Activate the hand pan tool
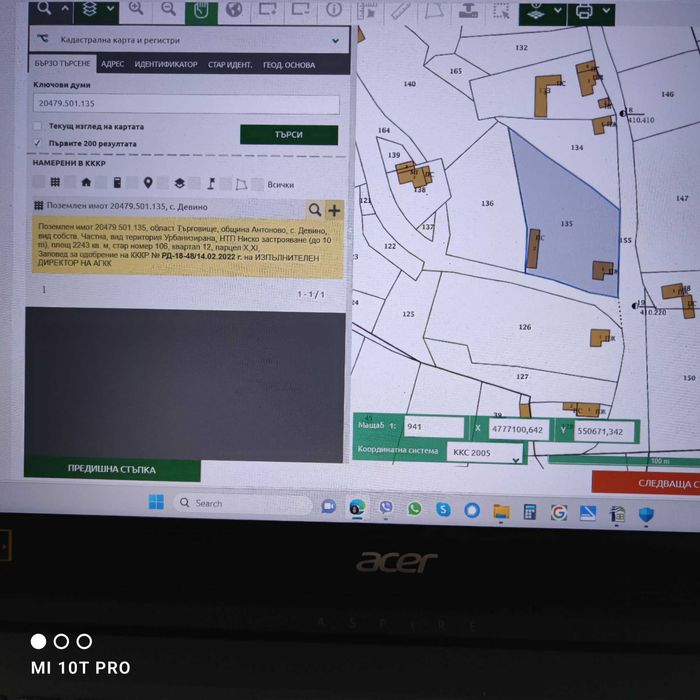The height and width of the screenshot is (700, 700). pyautogui.click(x=201, y=11)
